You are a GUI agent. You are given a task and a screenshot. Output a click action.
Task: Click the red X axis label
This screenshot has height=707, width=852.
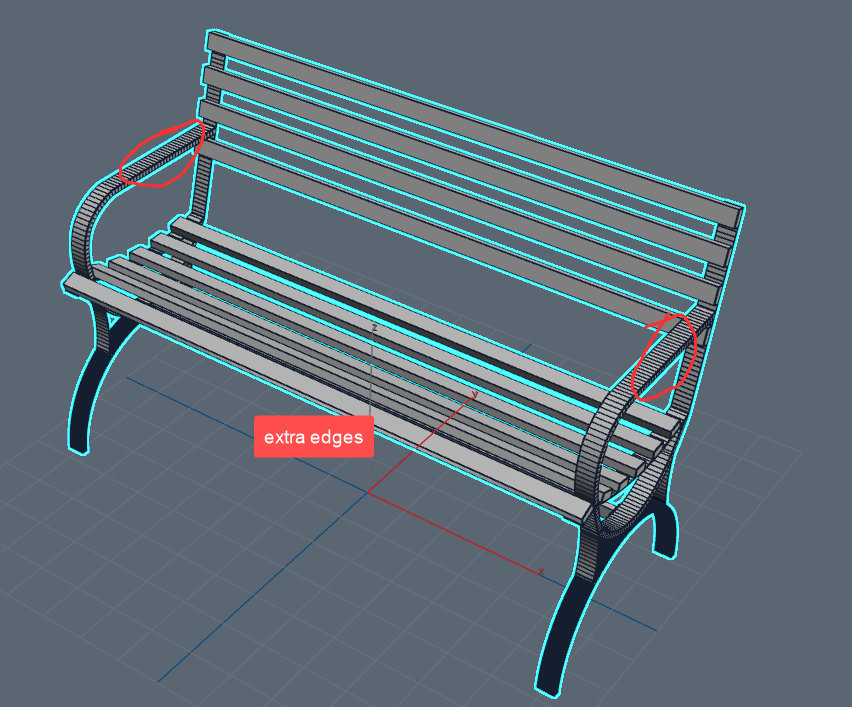[x=541, y=571]
